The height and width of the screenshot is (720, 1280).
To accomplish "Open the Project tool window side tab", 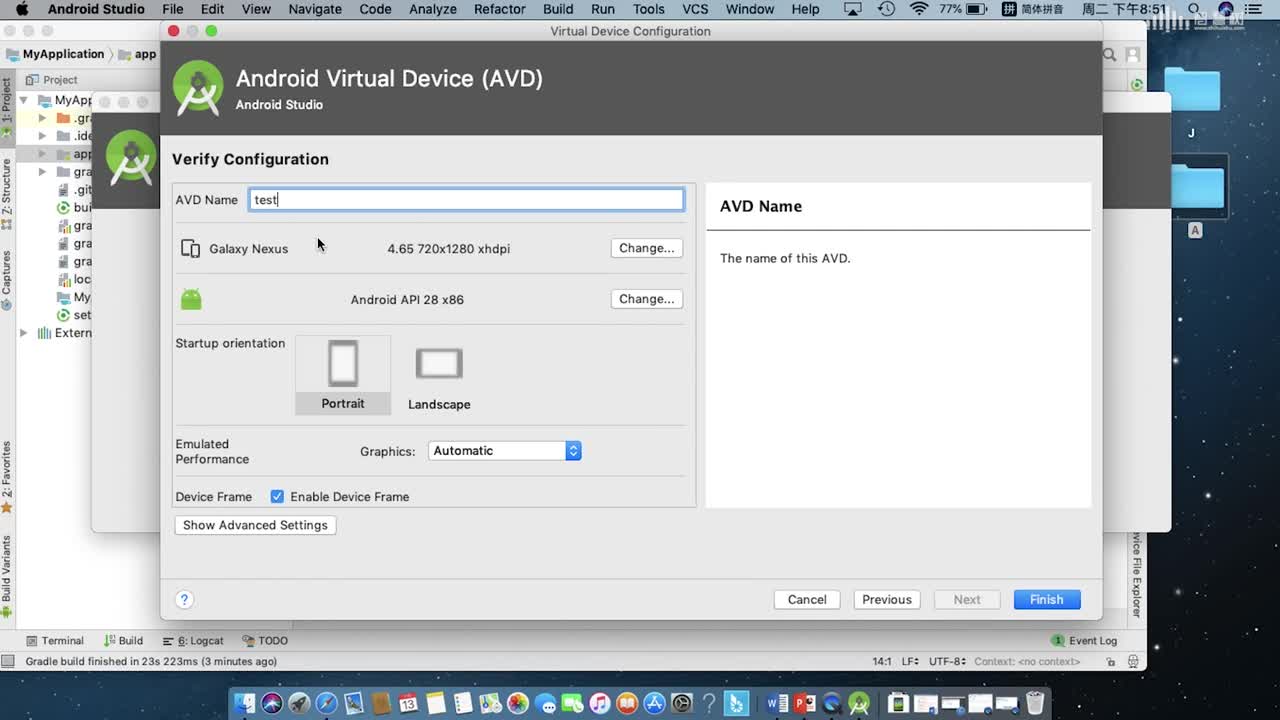I will 6,107.
